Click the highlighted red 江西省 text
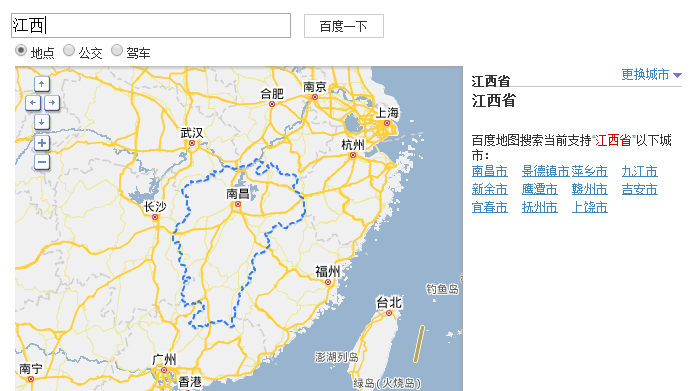This screenshot has height=391, width=689. point(613,141)
